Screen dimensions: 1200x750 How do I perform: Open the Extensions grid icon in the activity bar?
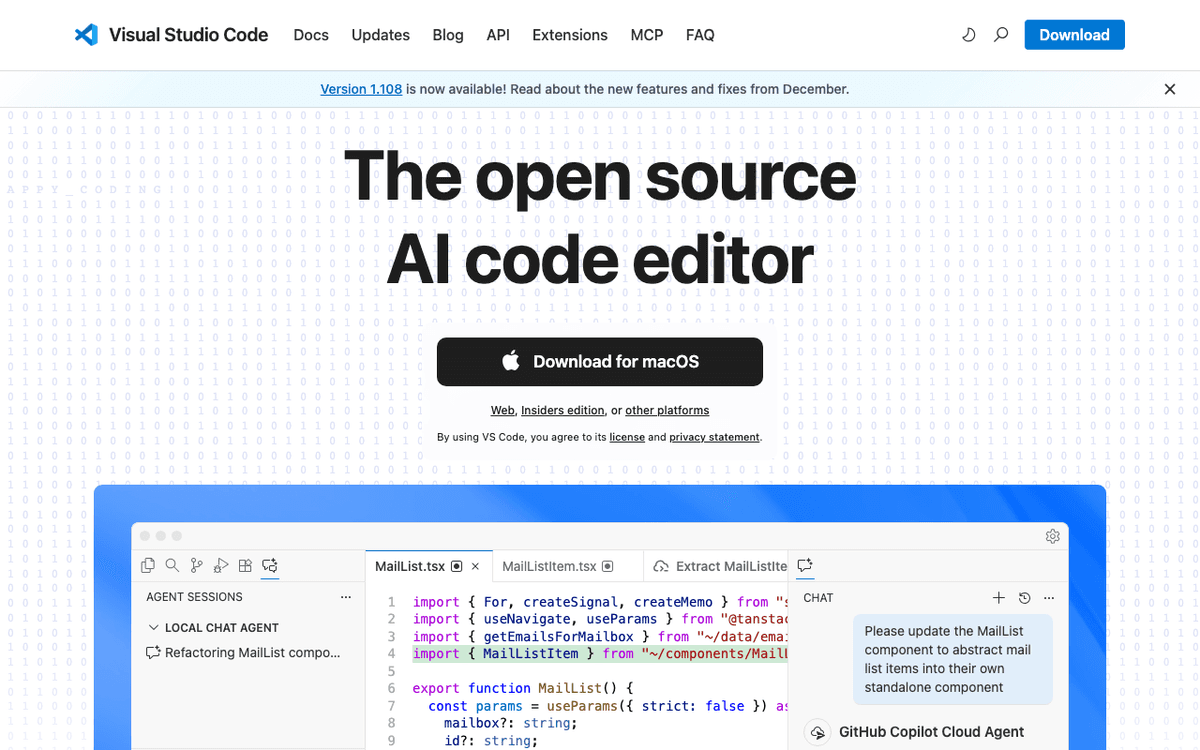click(245, 565)
